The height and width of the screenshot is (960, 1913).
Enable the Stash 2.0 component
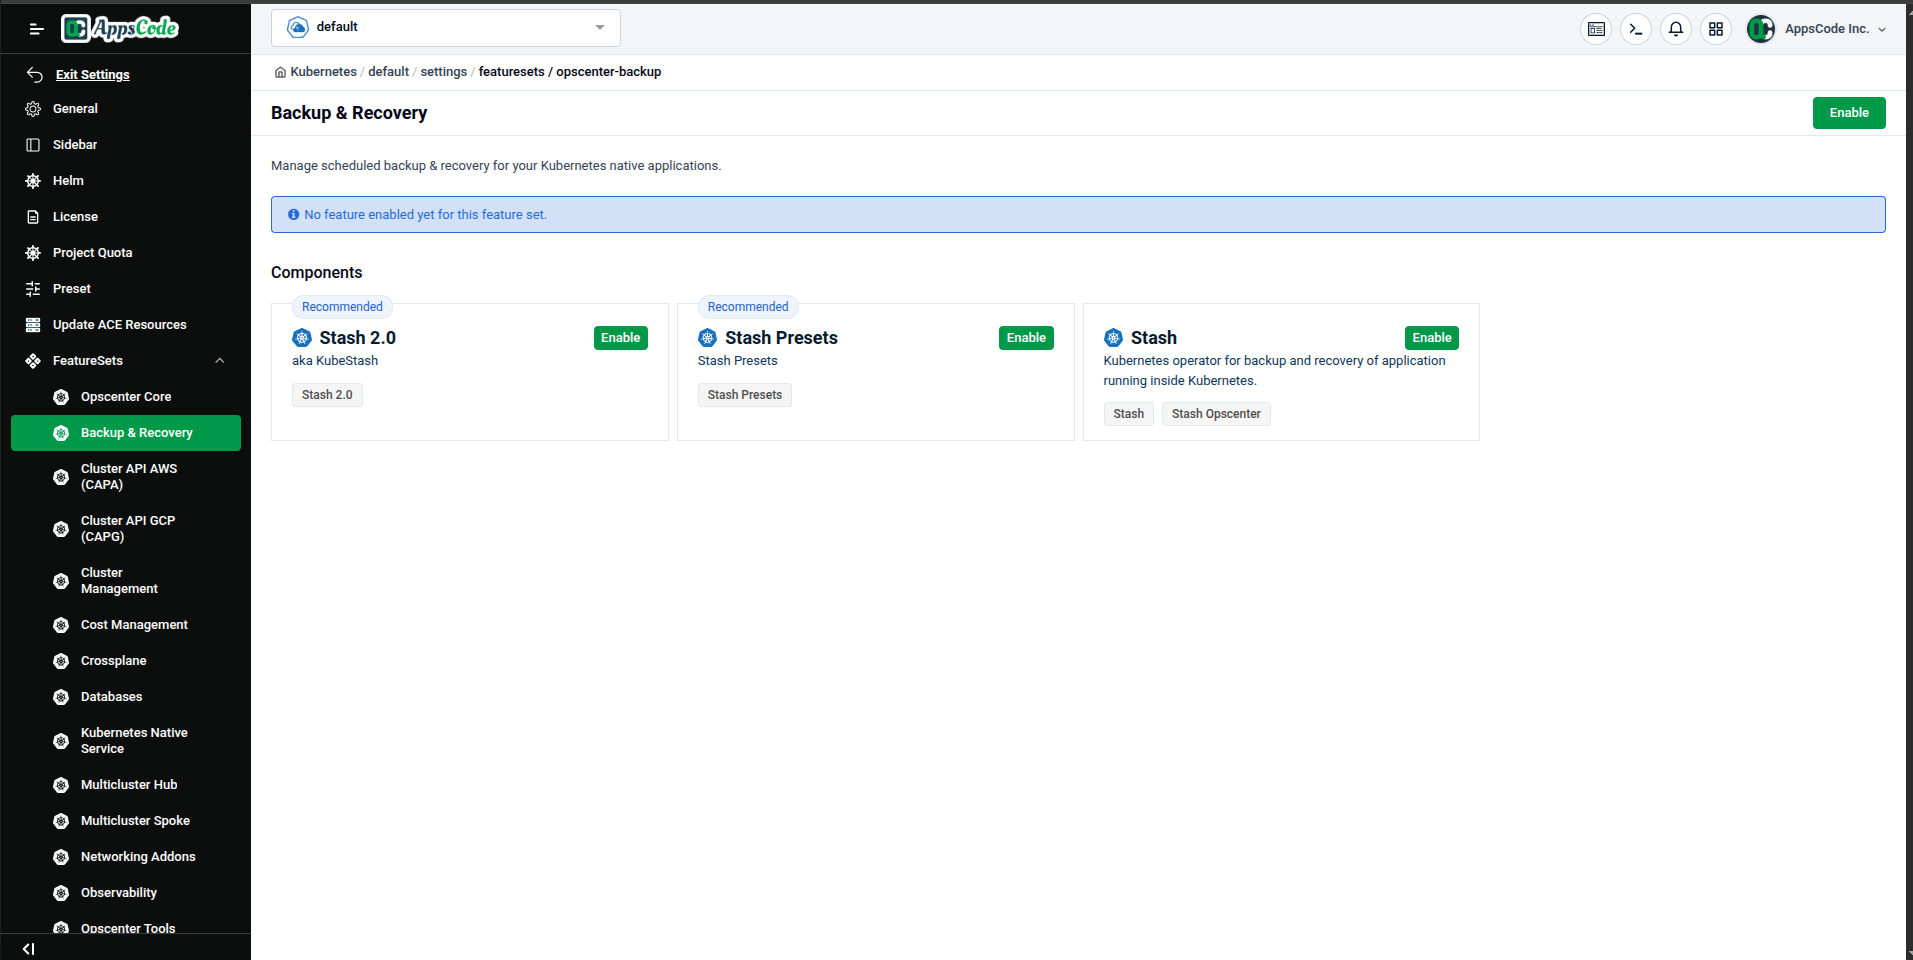[x=620, y=337]
